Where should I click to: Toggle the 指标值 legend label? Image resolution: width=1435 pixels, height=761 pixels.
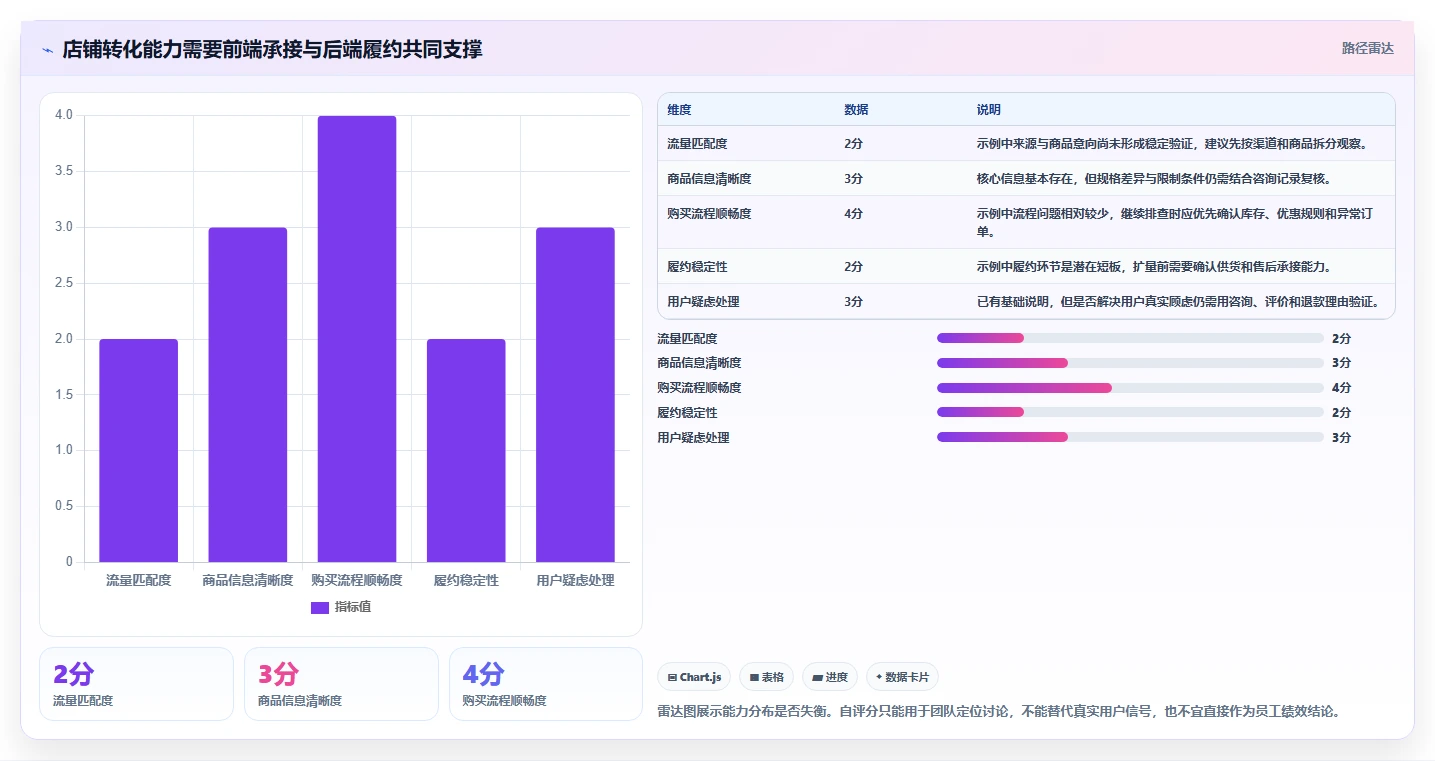tap(353, 607)
